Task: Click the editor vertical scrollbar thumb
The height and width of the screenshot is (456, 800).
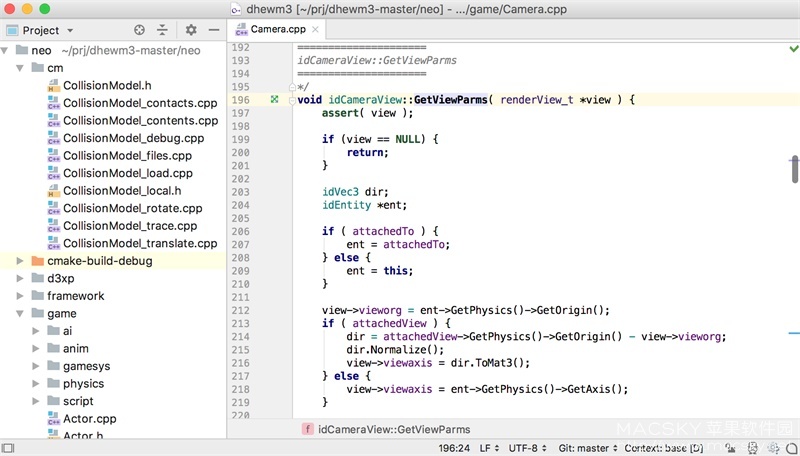Action: pos(795,169)
